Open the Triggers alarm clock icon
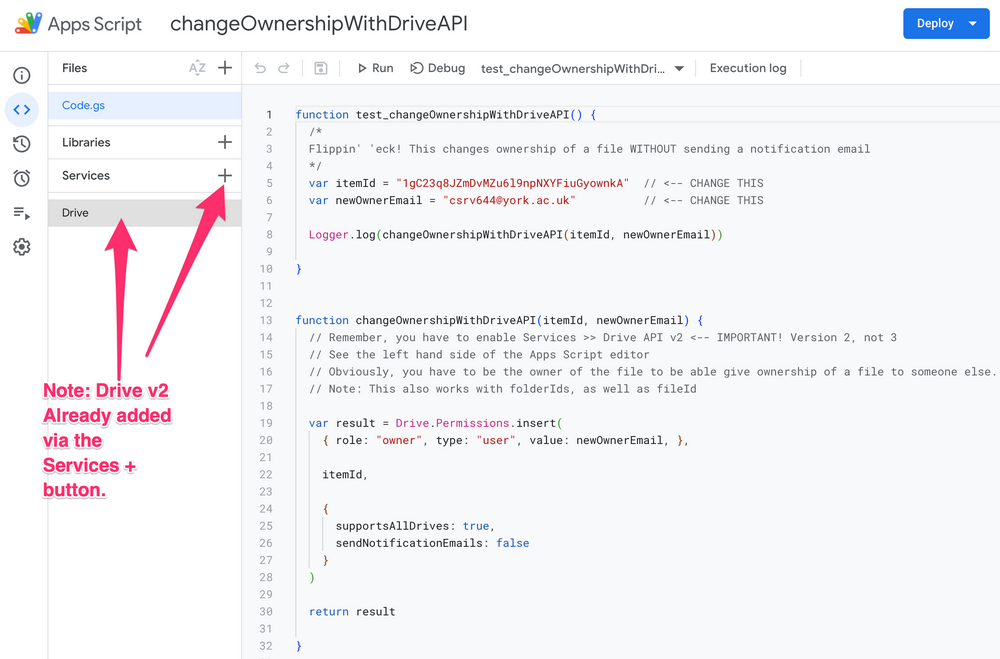 click(21, 178)
